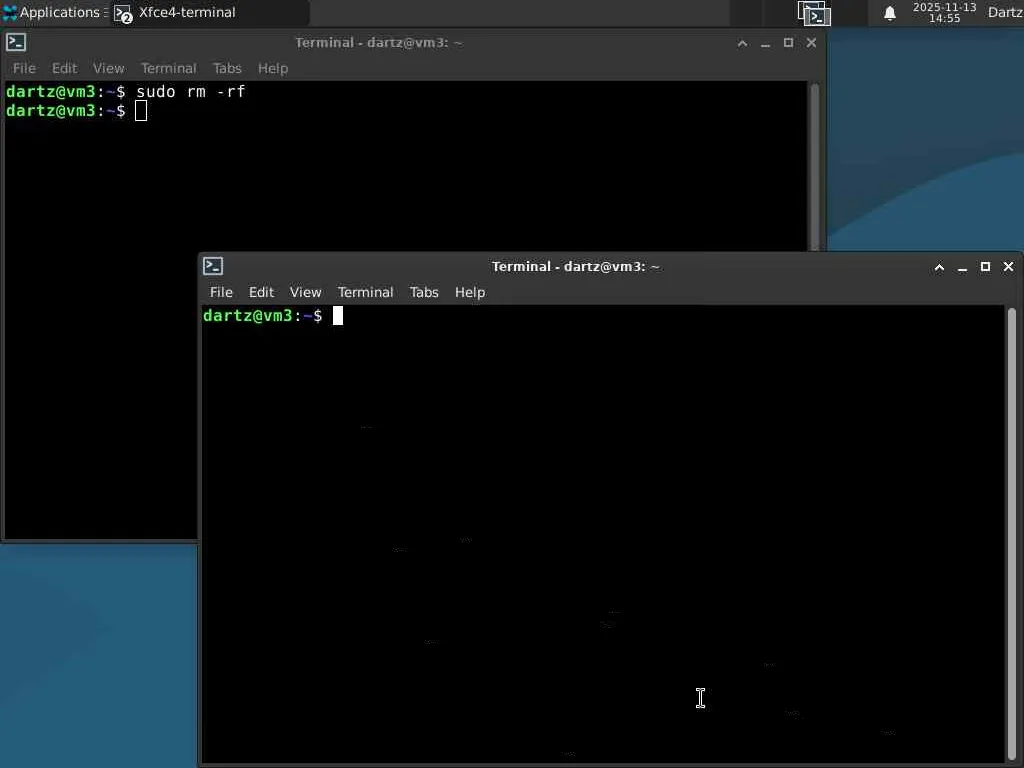Open Tabs menu in front terminal window

(424, 292)
